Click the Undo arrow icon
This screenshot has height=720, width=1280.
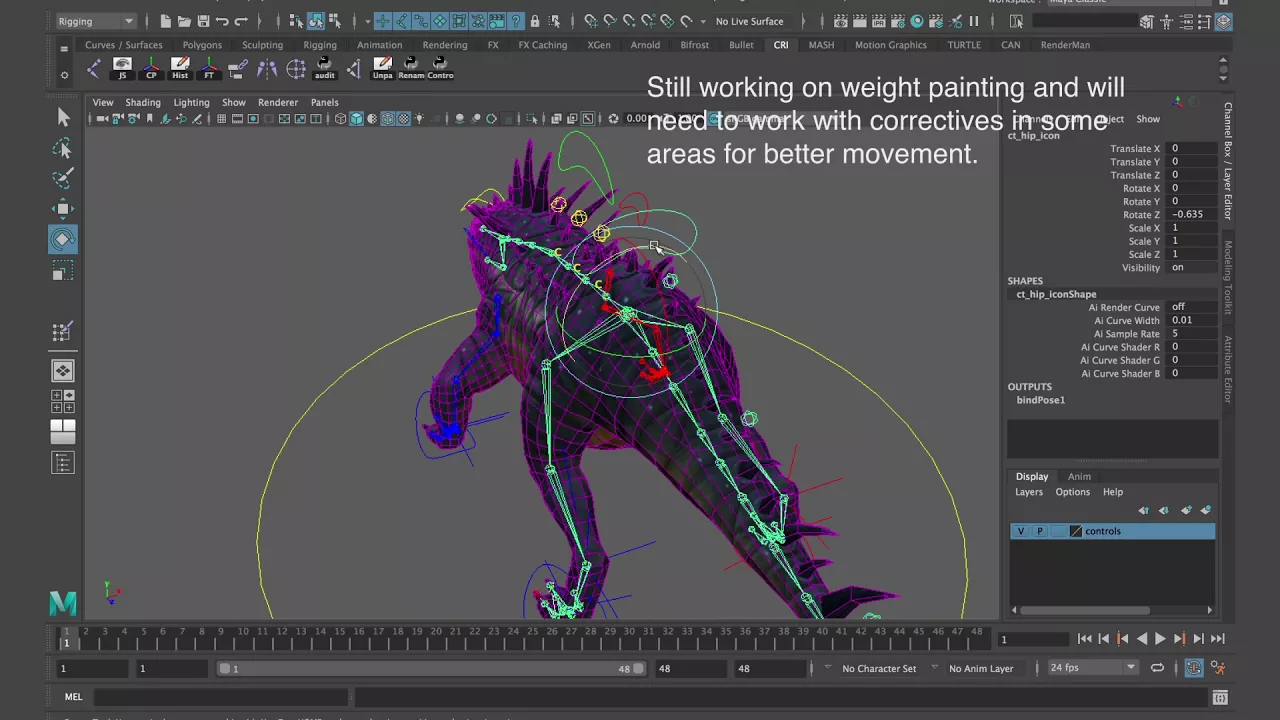[x=222, y=21]
